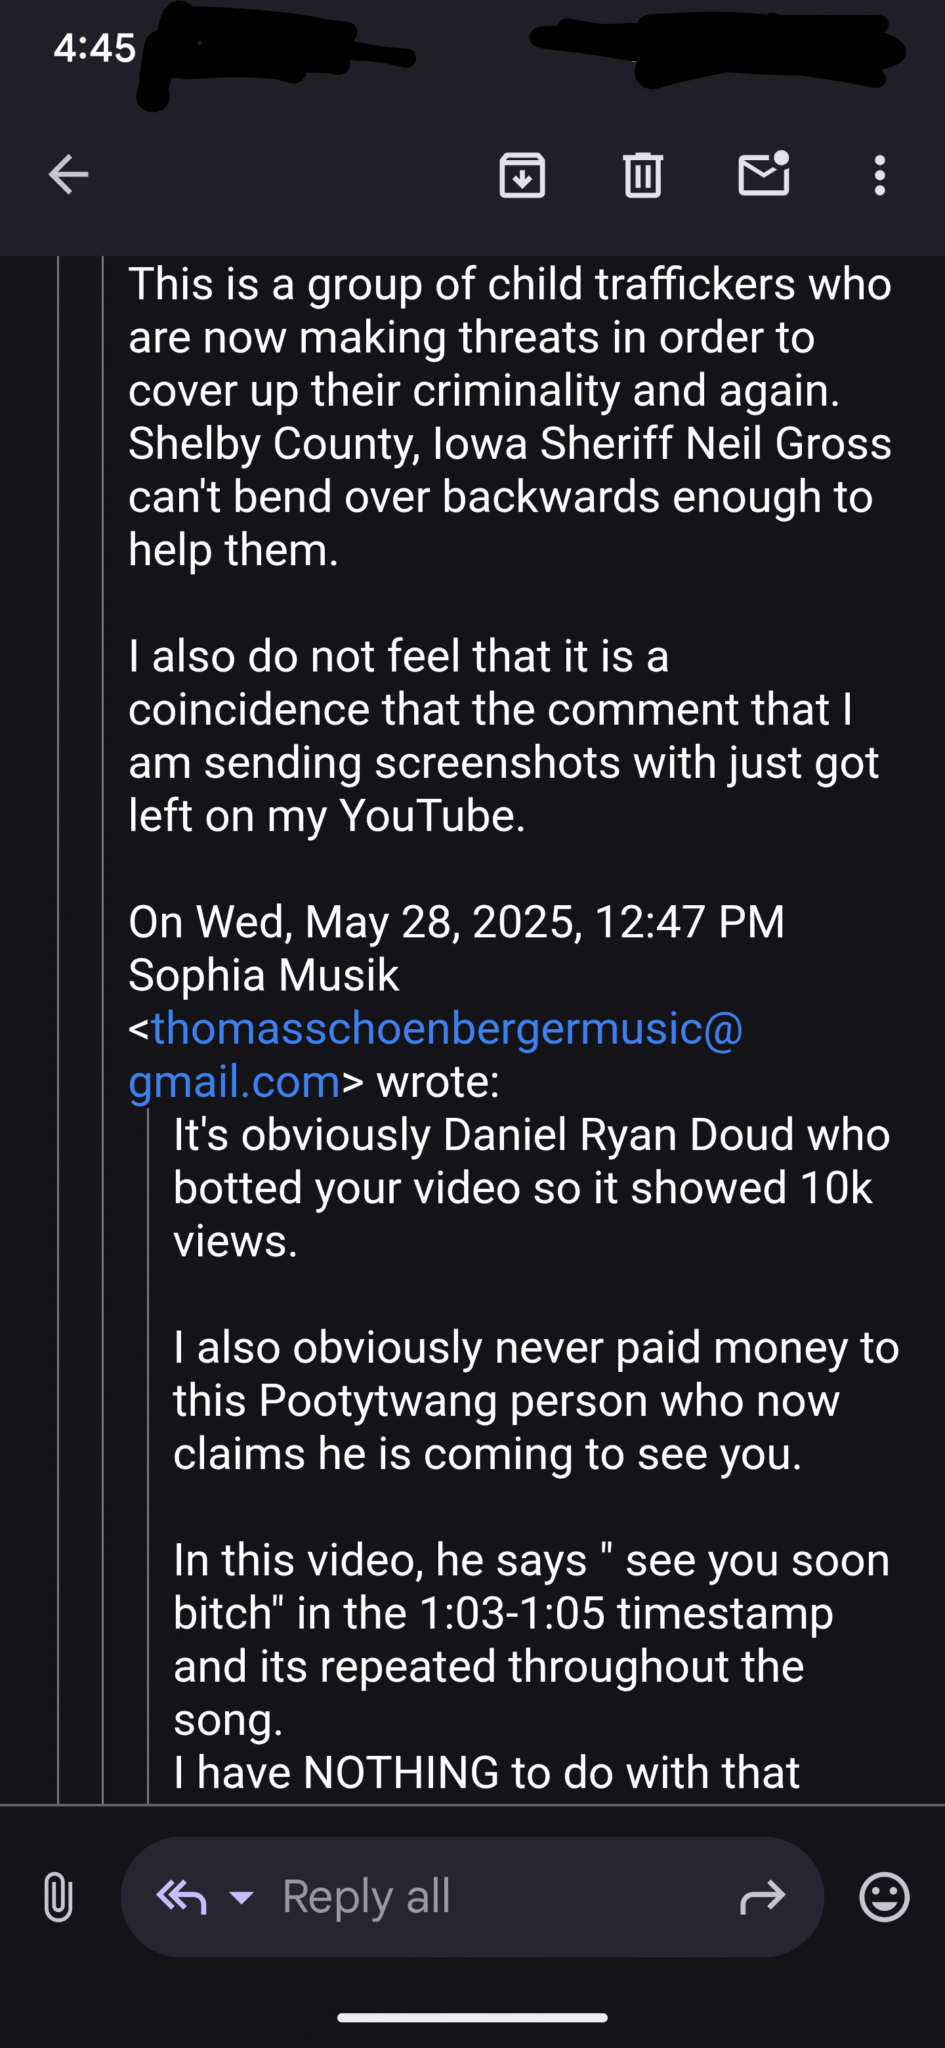945x2048 pixels.
Task: Tap the 4:45 clock in status bar
Action: click(x=94, y=48)
